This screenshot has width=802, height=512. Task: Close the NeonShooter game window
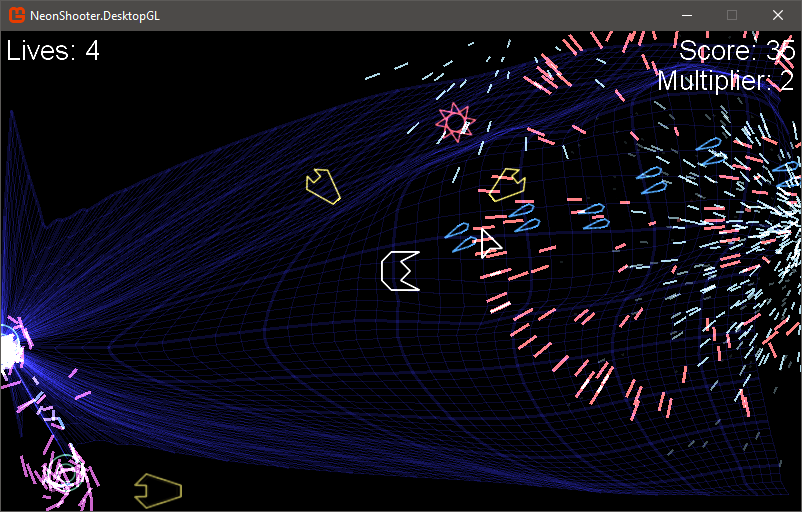[778, 15]
